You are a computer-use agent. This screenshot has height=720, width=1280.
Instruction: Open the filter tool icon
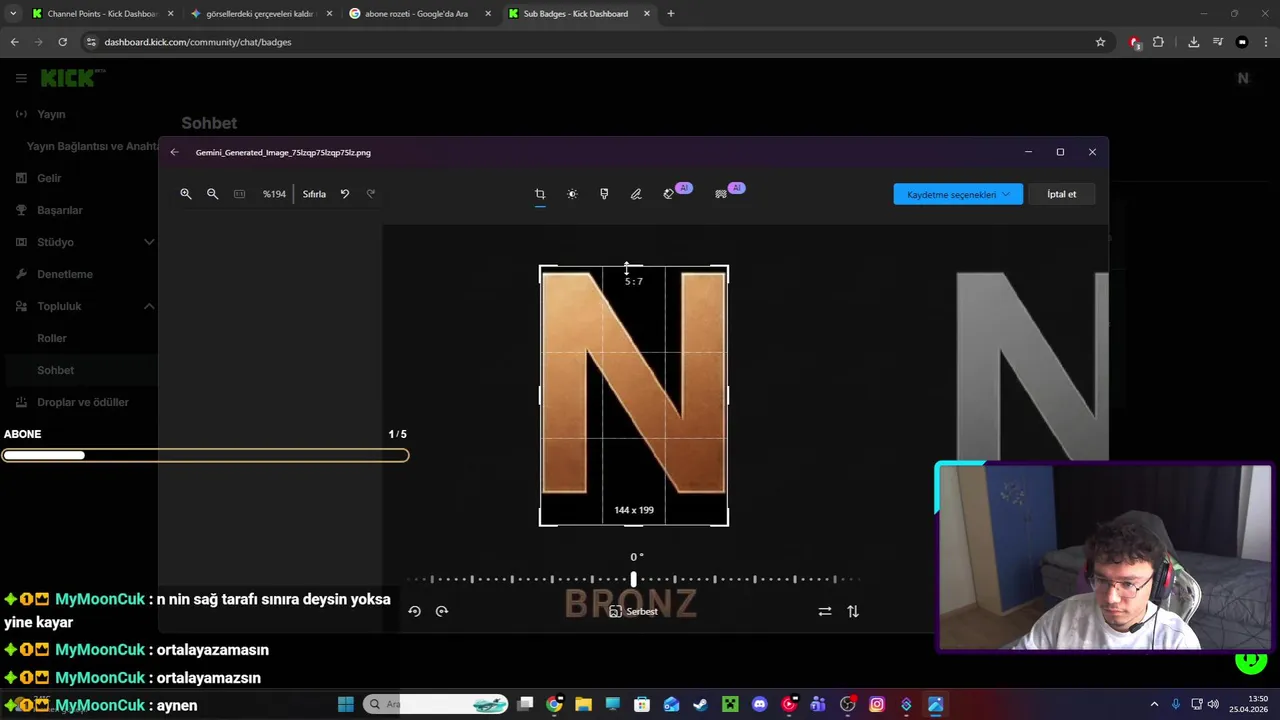[604, 194]
